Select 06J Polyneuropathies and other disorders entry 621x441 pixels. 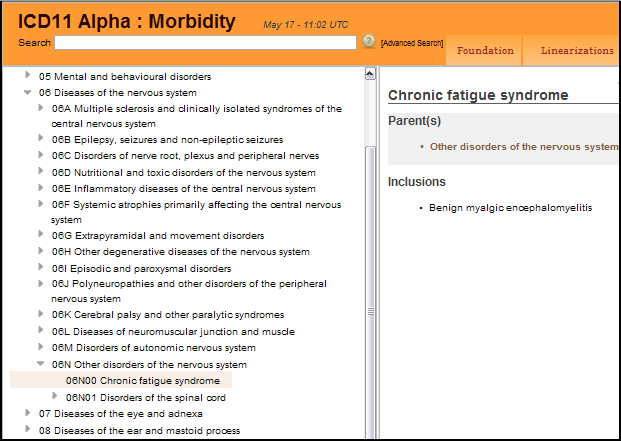point(189,291)
